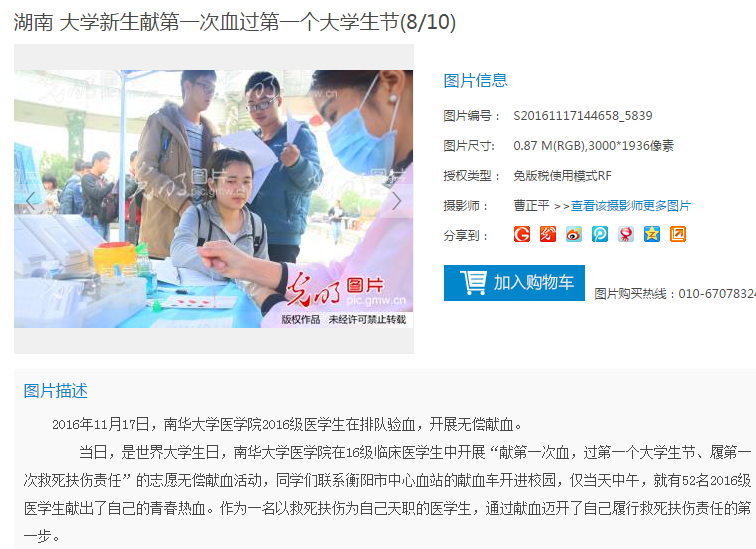Go to previous photo arrow
The width and height of the screenshot is (756, 549).
30,201
